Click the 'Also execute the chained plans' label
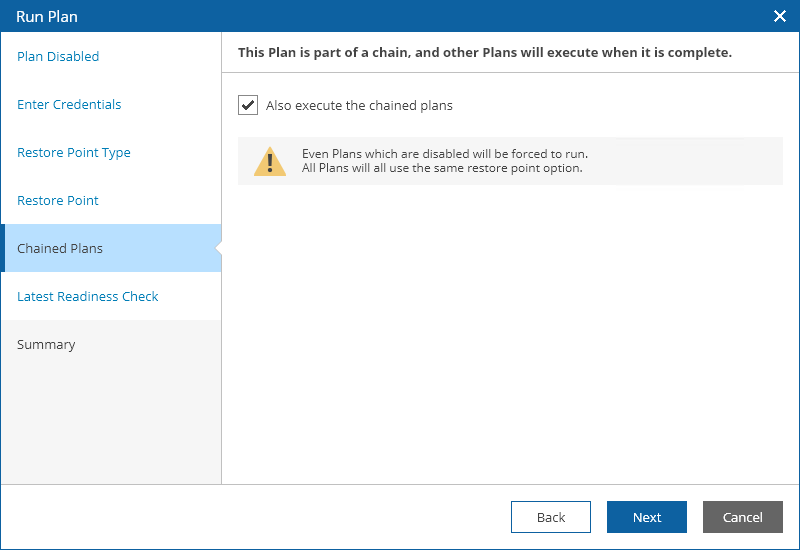The width and height of the screenshot is (800, 550). click(359, 105)
